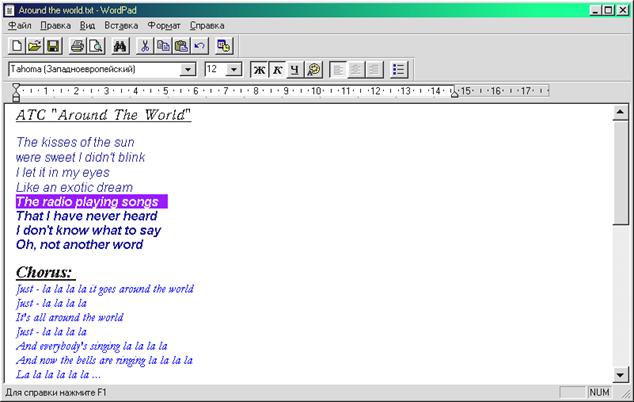The image size is (634, 402).
Task: Toggle italic formatting (К button)
Action: tap(277, 70)
